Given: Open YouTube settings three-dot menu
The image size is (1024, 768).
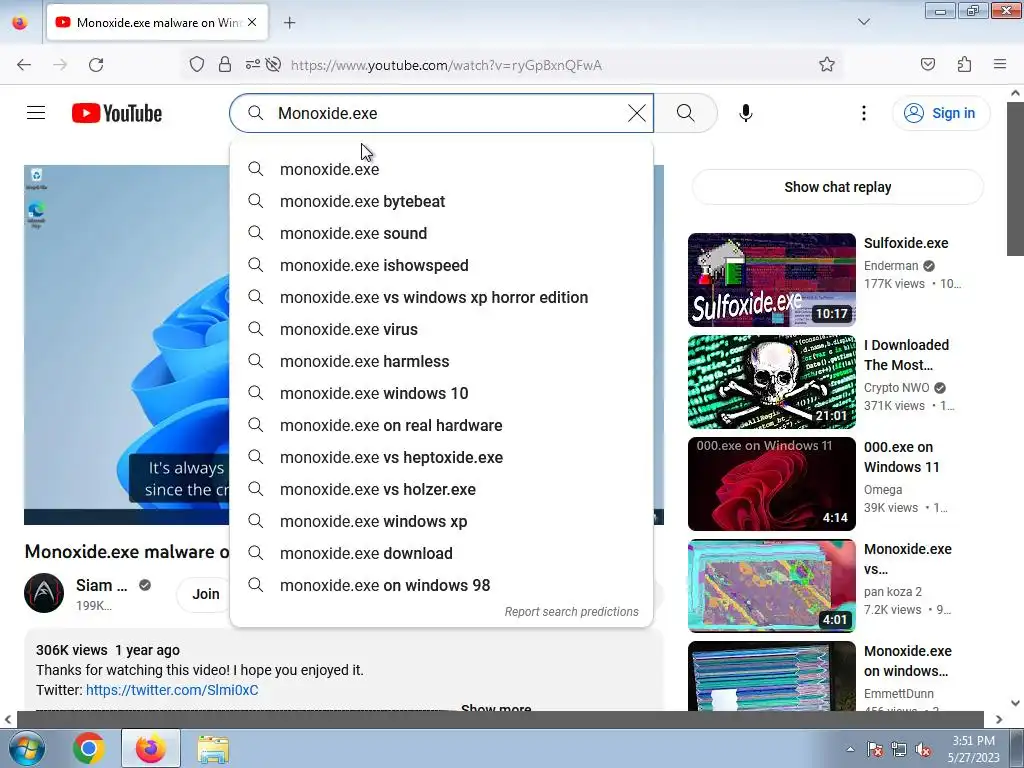Looking at the screenshot, I should (863, 113).
